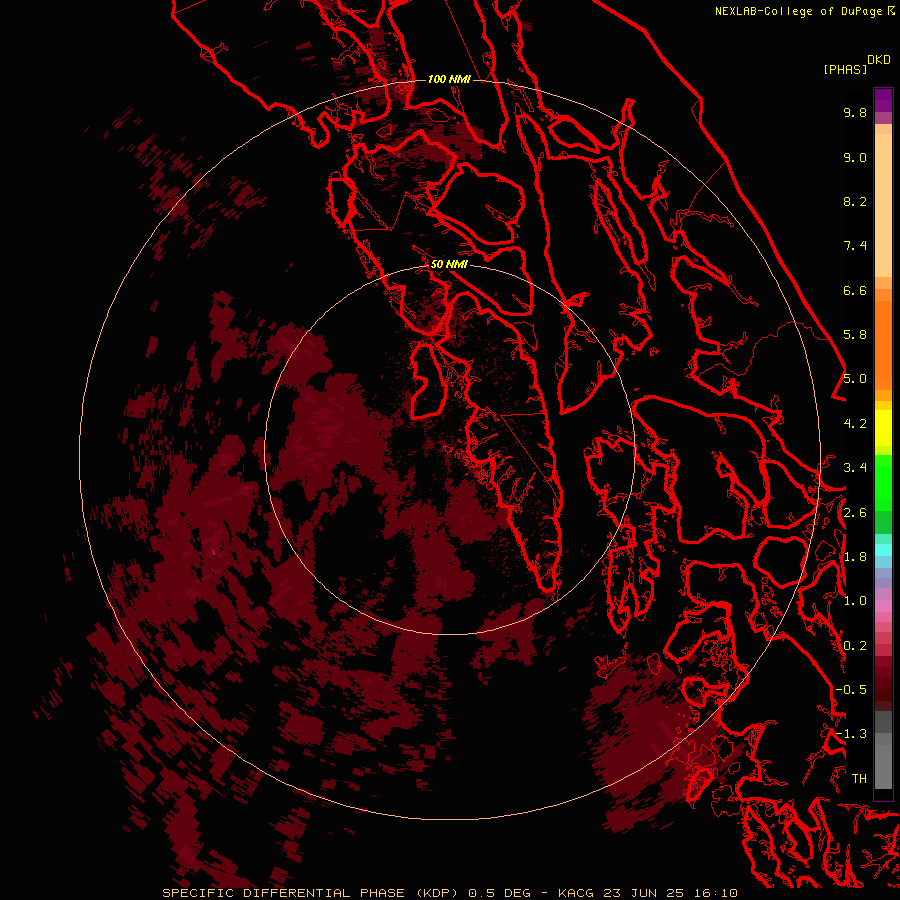This screenshot has height=900, width=900.
Task: Click the 4.2 value on color scale
Action: click(855, 424)
